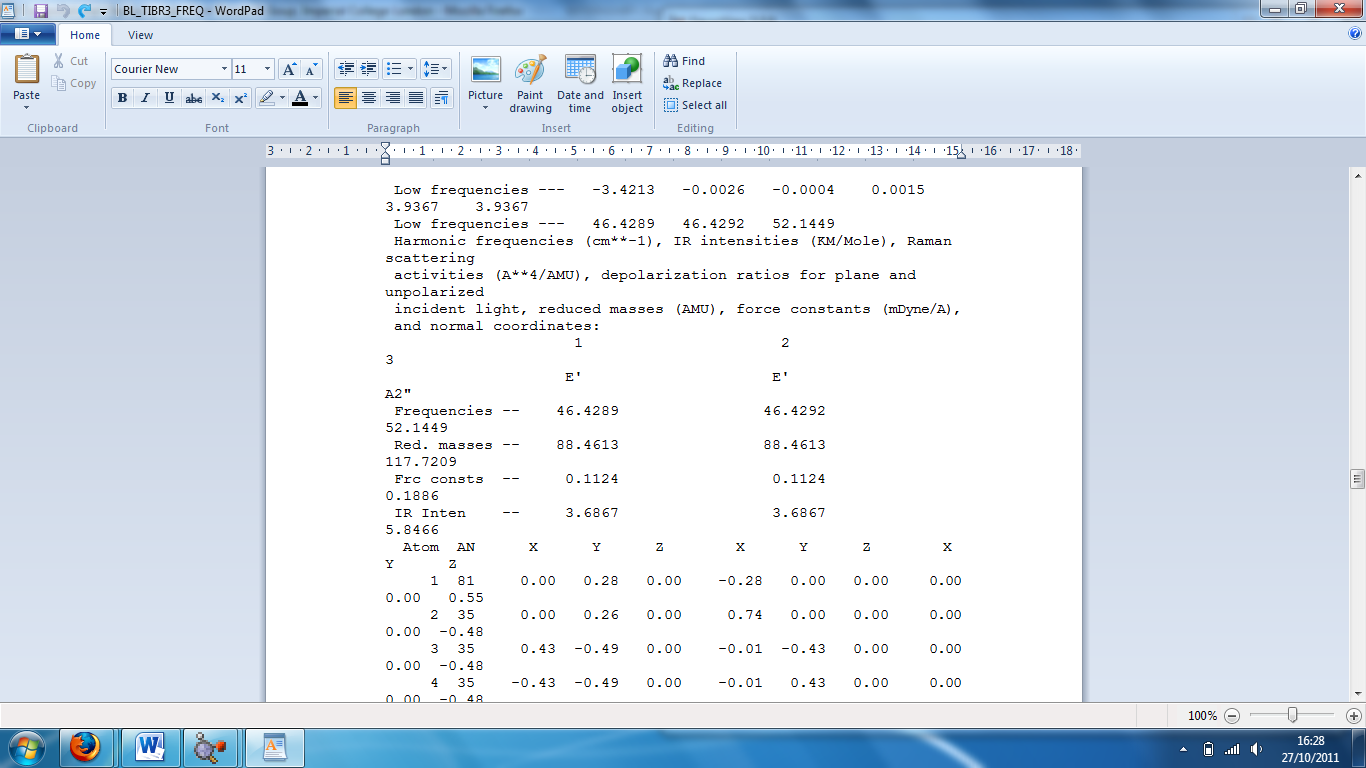Apply strikethrough formatting

click(194, 98)
